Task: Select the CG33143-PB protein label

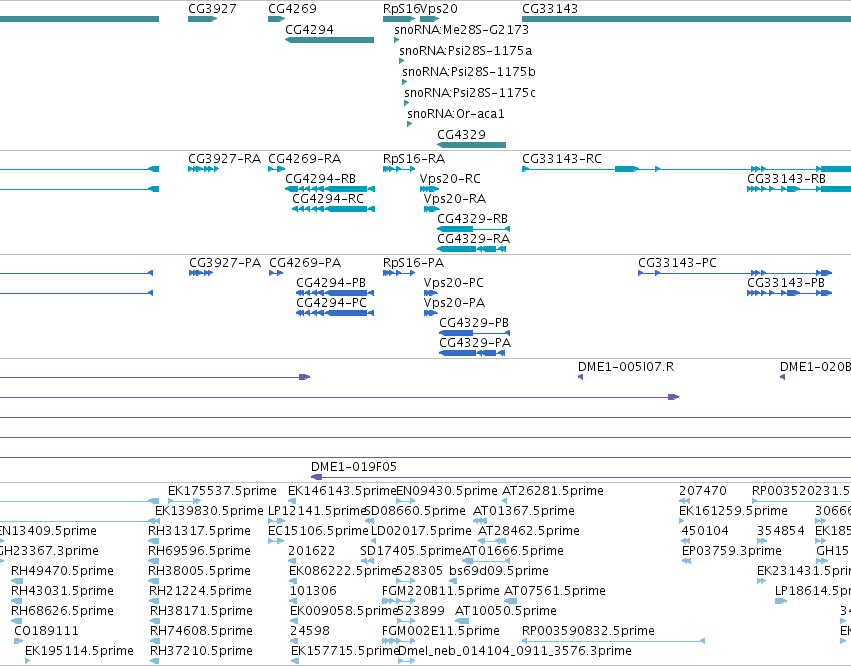Action: (x=786, y=283)
